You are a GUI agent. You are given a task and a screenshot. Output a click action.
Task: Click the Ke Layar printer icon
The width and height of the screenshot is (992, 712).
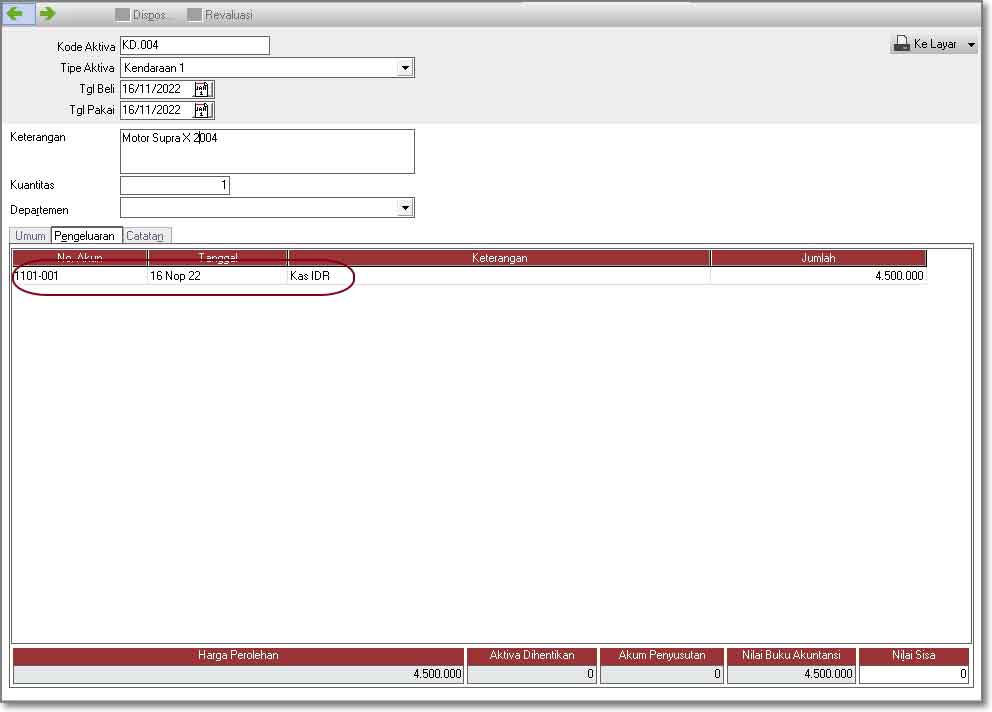[x=901, y=44]
